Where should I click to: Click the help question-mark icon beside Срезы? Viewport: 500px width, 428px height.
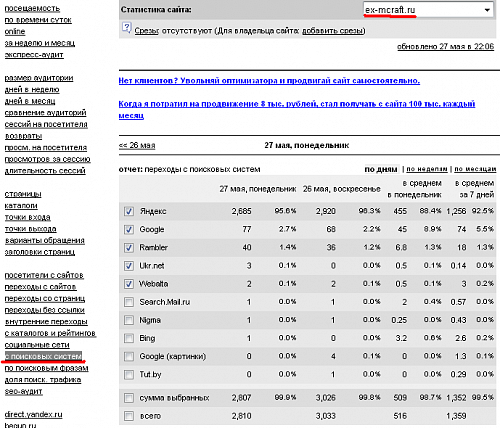[x=127, y=28]
